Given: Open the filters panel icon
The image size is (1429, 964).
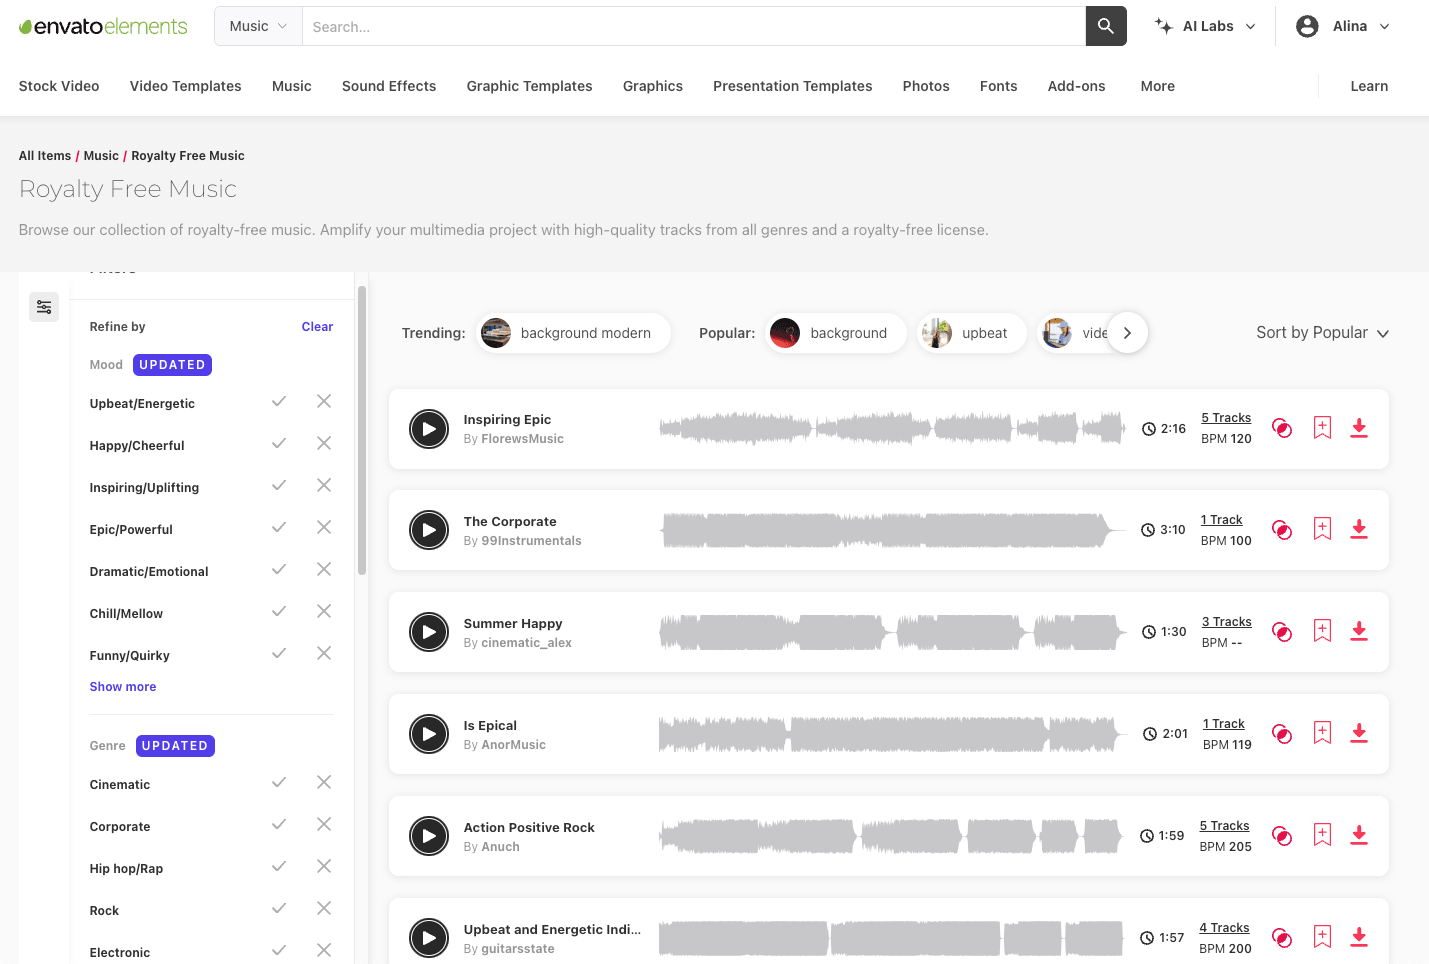Looking at the screenshot, I should 43,307.
